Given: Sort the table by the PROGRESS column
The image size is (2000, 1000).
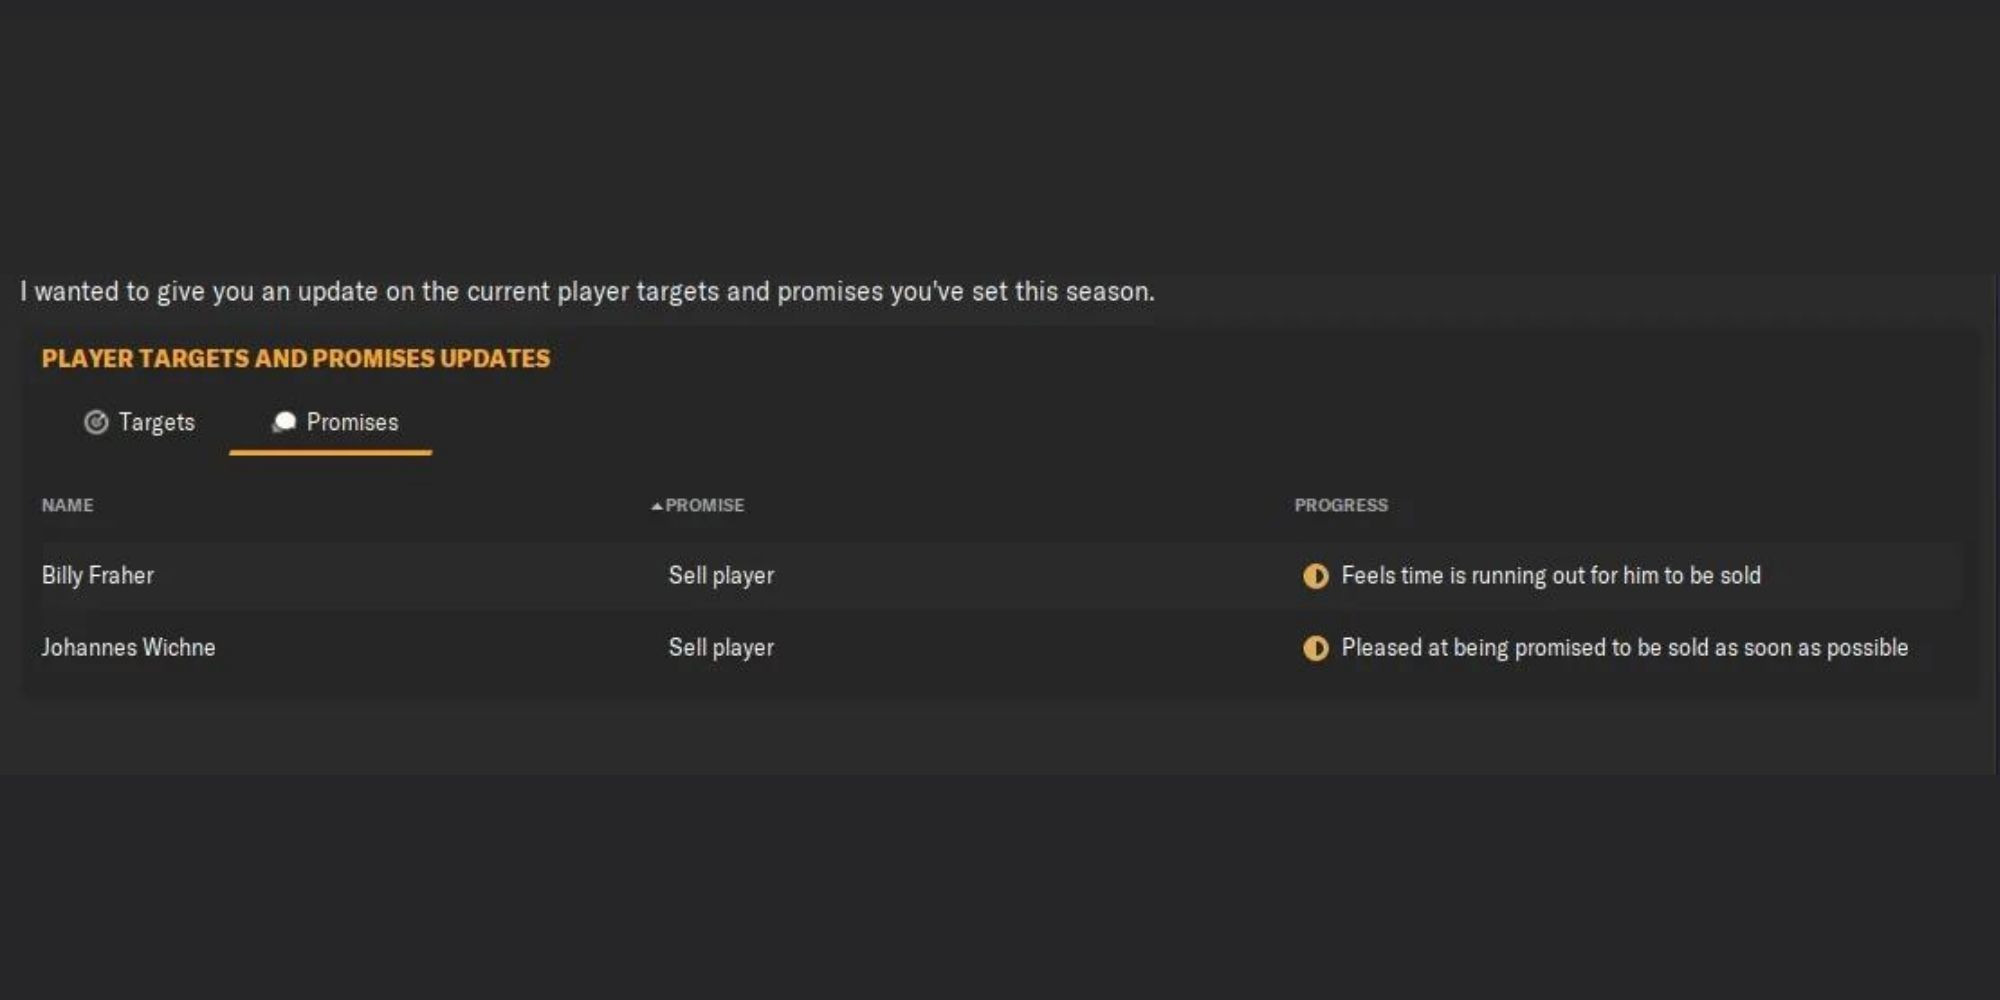Looking at the screenshot, I should (1340, 505).
